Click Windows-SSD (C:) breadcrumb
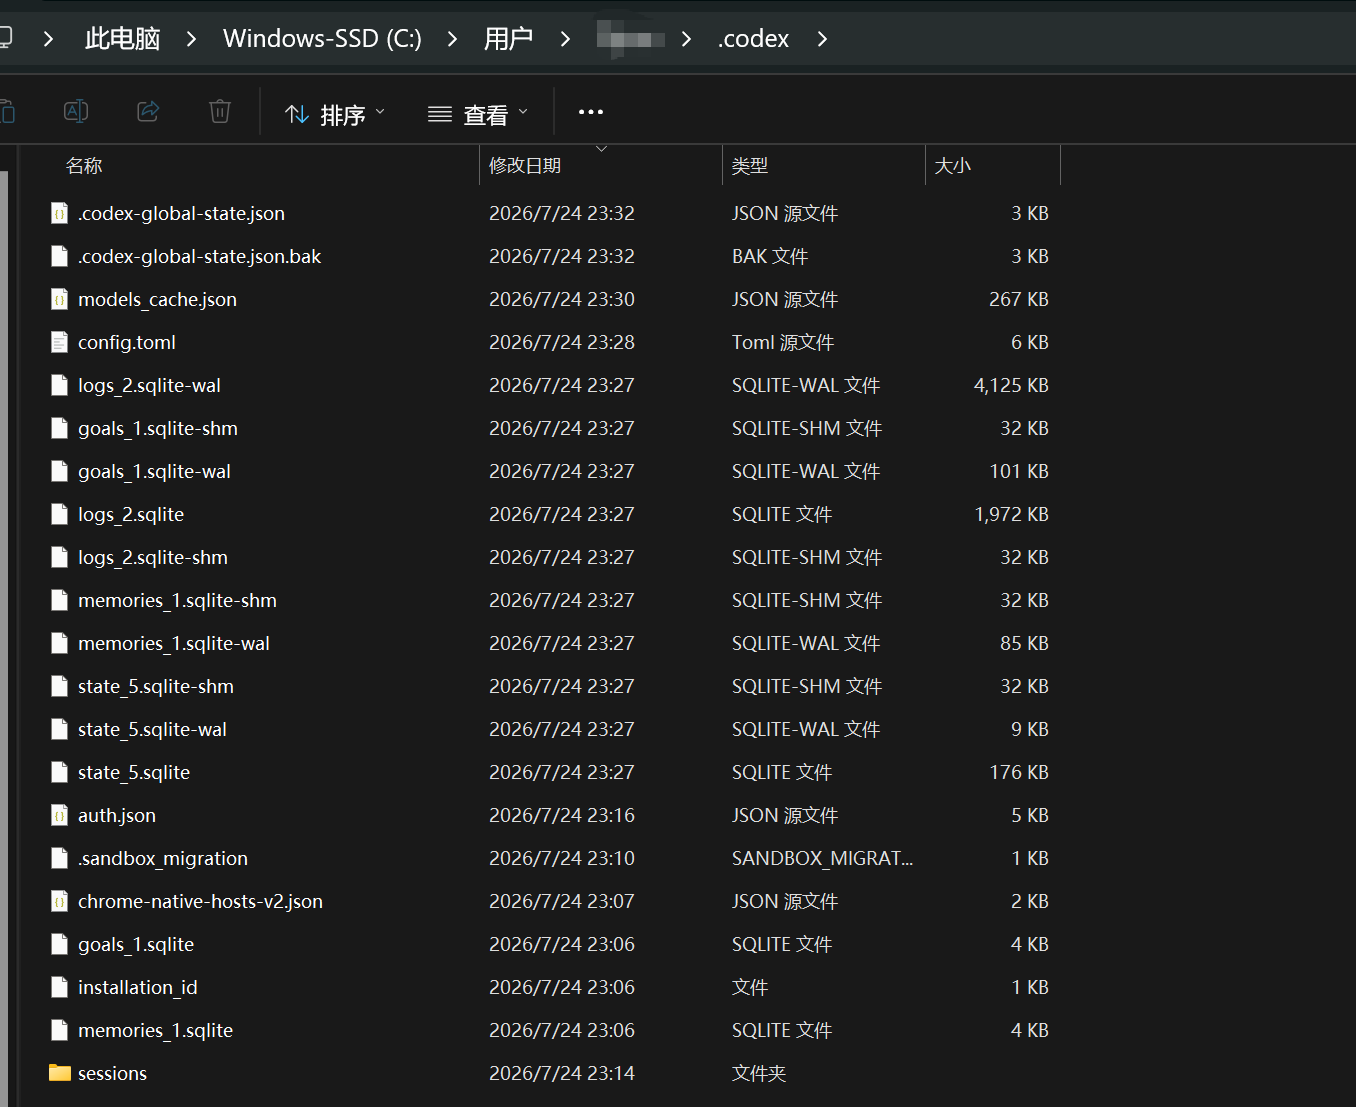1356x1107 pixels. tap(322, 39)
